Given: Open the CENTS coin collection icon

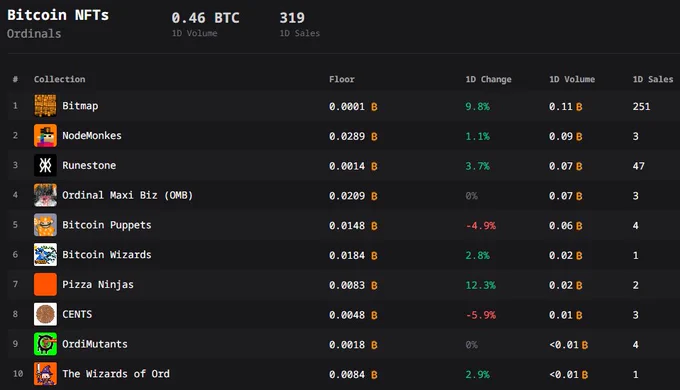Looking at the screenshot, I should tap(45, 314).
